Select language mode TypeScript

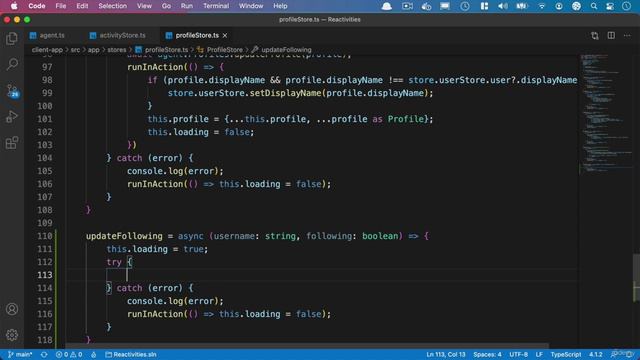(x=566, y=354)
